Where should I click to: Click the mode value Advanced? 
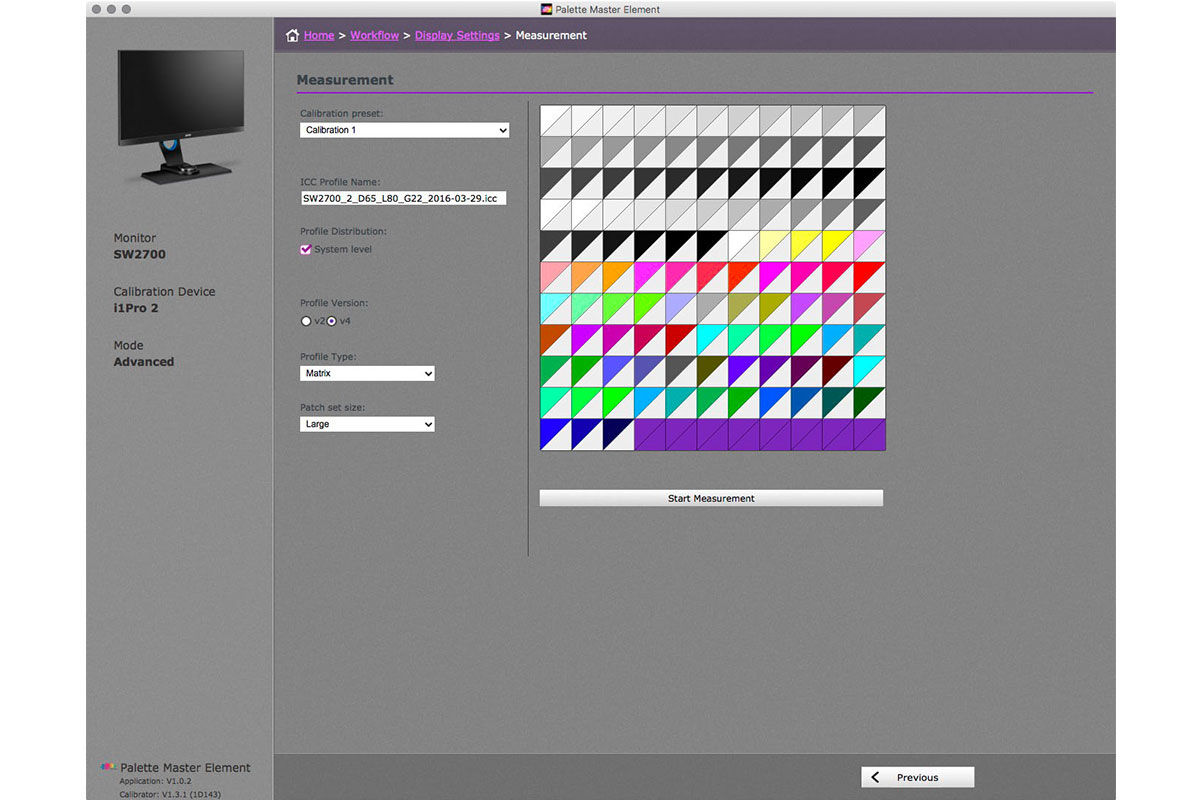point(144,362)
